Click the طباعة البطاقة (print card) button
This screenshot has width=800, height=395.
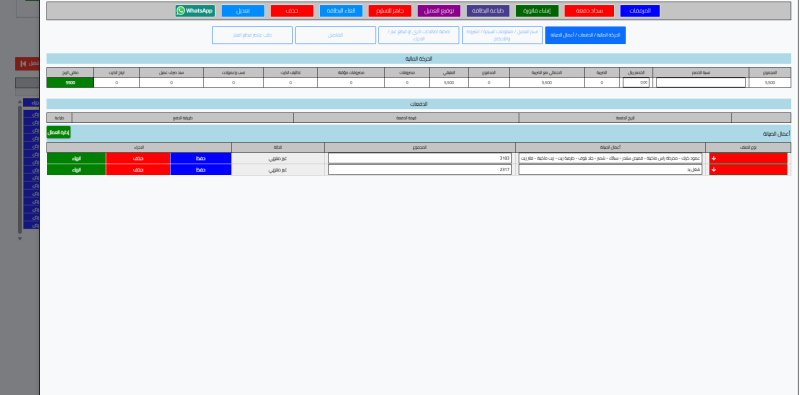point(488,11)
